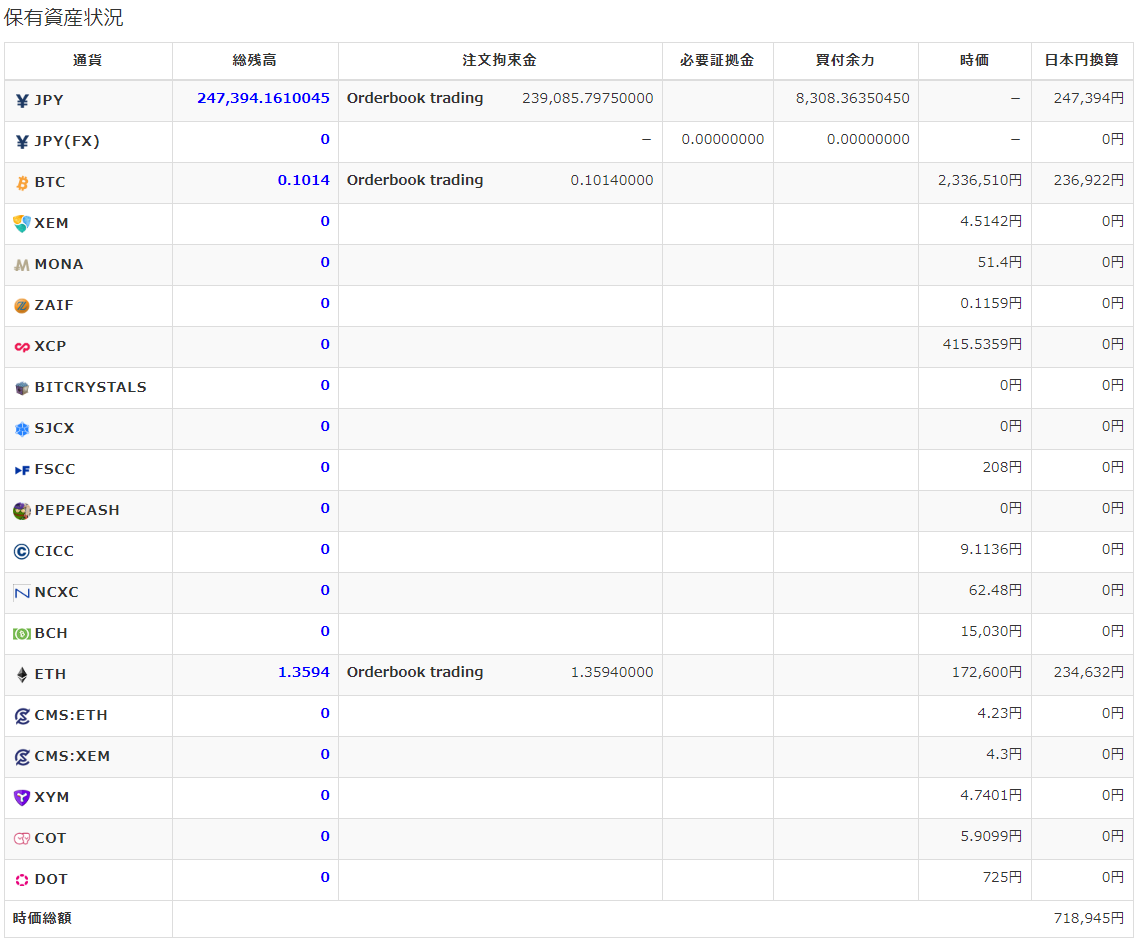
Task: Click the 時価 column header
Action: tap(974, 60)
